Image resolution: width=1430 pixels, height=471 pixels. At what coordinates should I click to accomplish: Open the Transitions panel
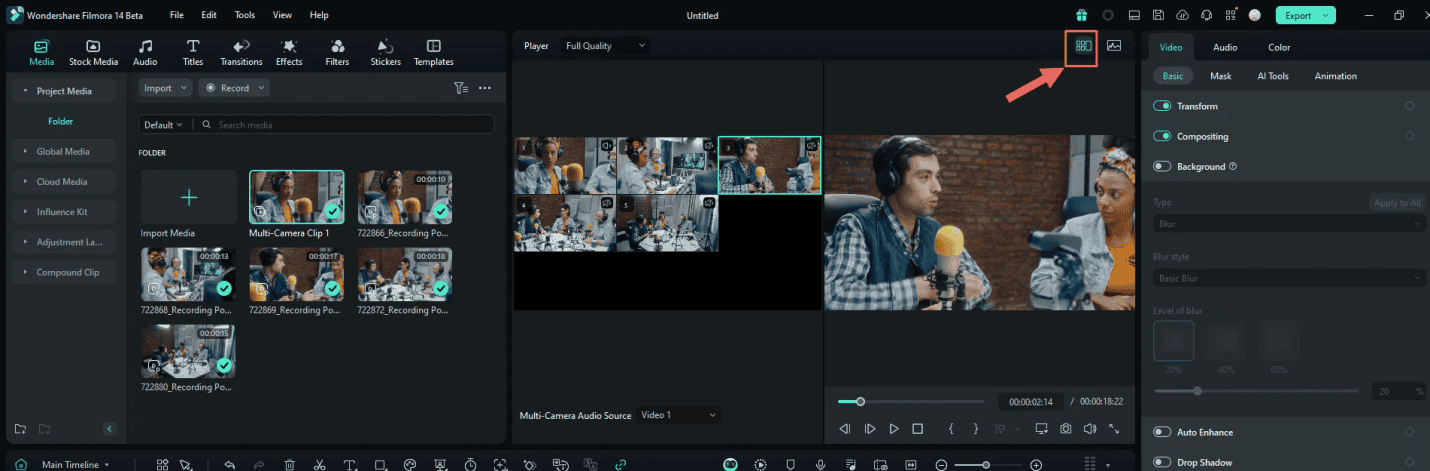[x=241, y=52]
